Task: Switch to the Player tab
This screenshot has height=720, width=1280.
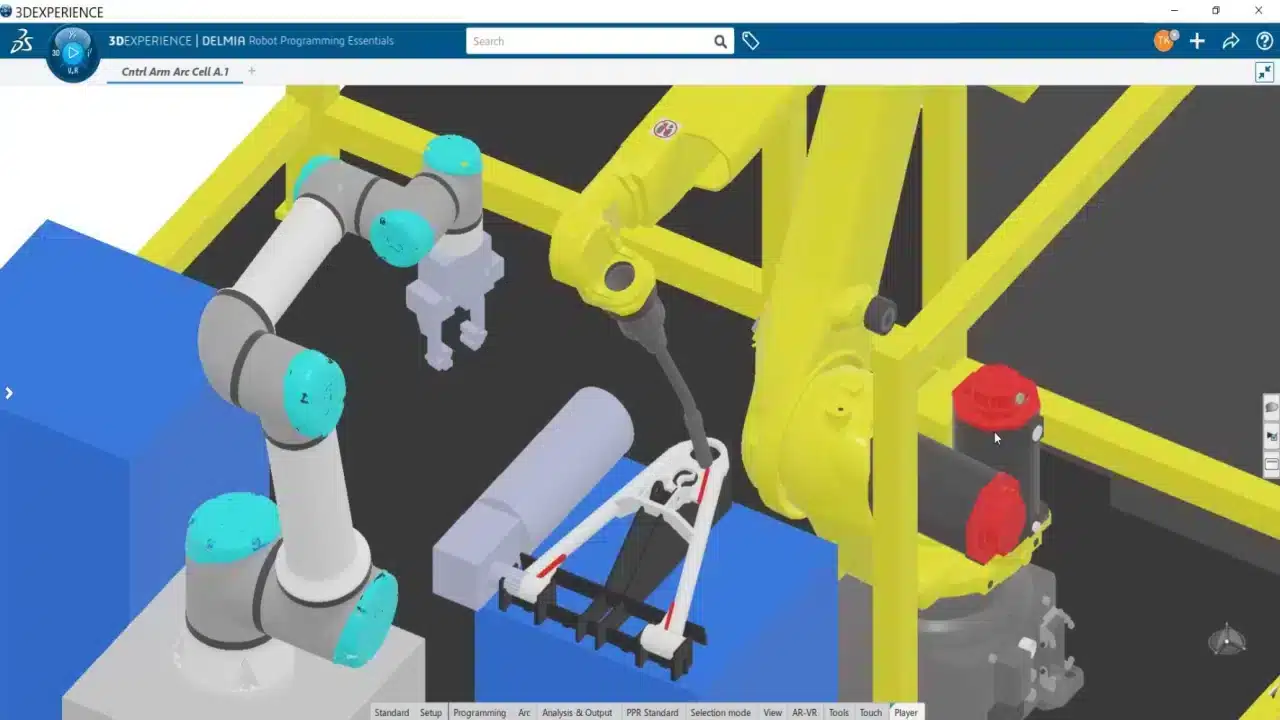Action: coord(905,712)
